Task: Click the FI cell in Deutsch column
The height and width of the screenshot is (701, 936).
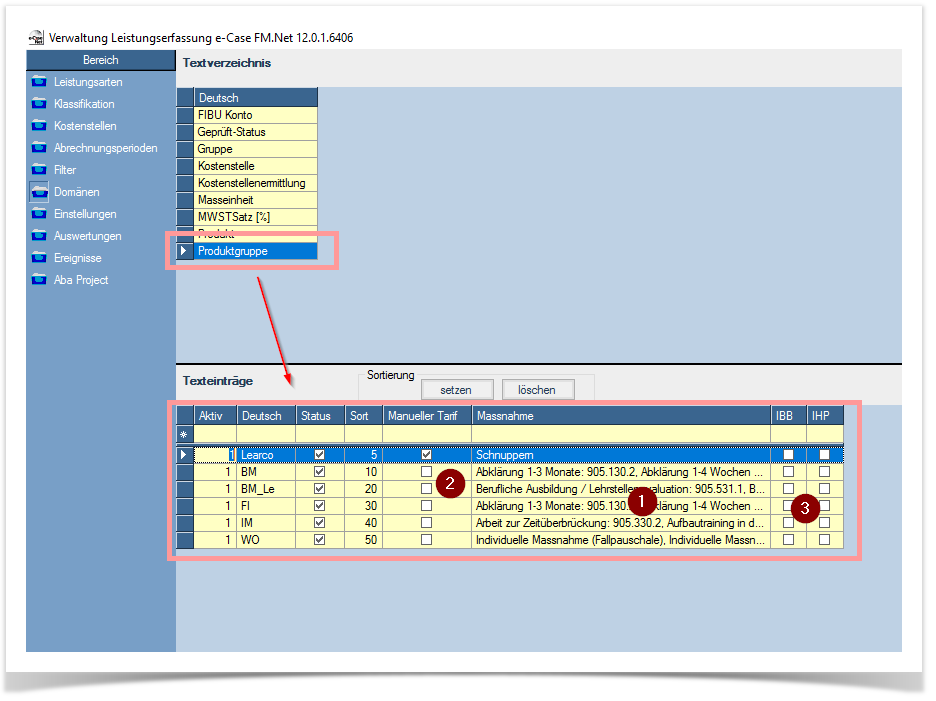Action: click(266, 506)
